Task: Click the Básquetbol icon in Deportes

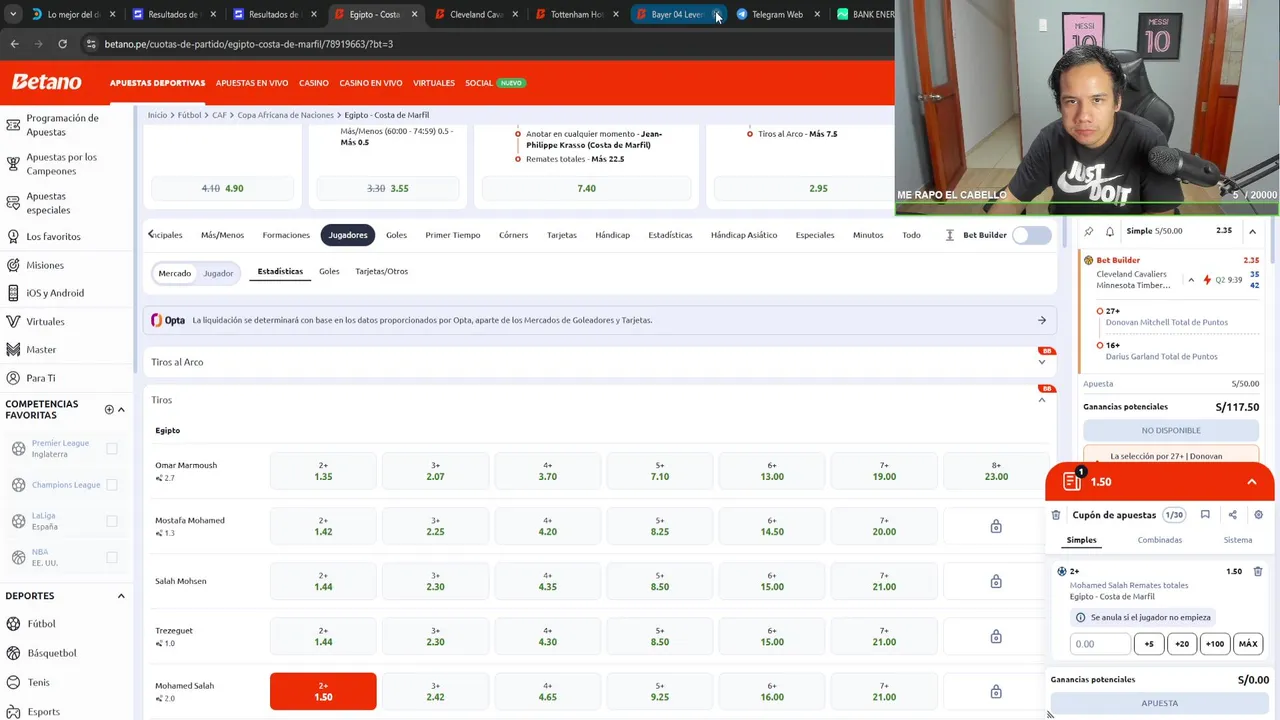Action: (13, 653)
